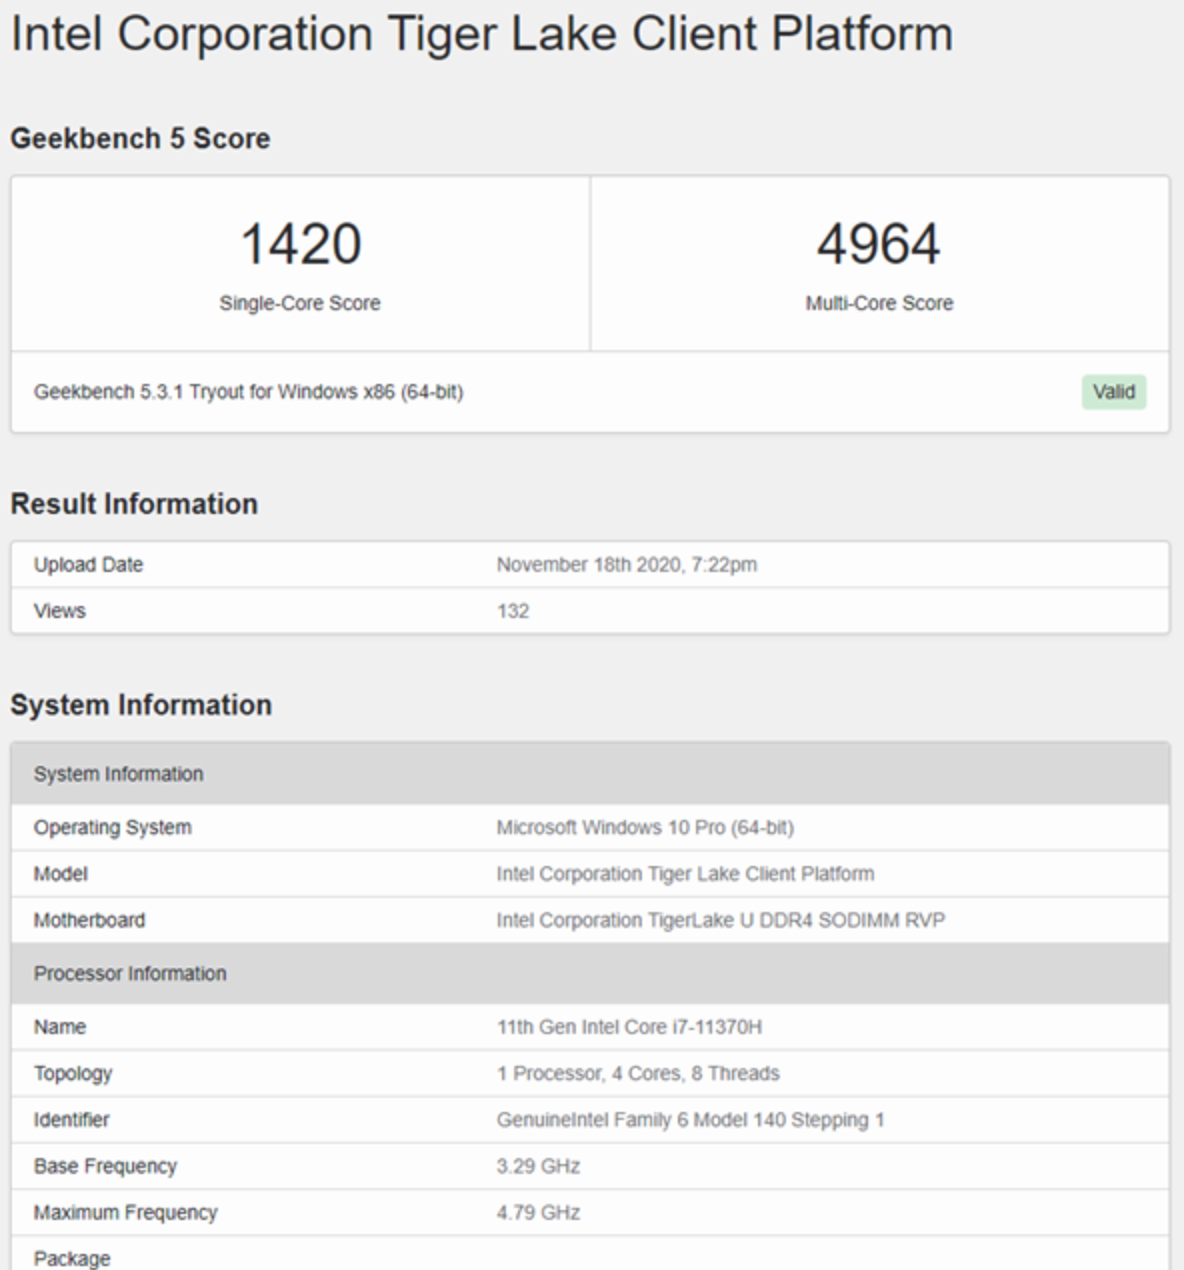This screenshot has width=1184, height=1270.
Task: Click the 3.29 GHz base frequency value
Action: [538, 1166]
